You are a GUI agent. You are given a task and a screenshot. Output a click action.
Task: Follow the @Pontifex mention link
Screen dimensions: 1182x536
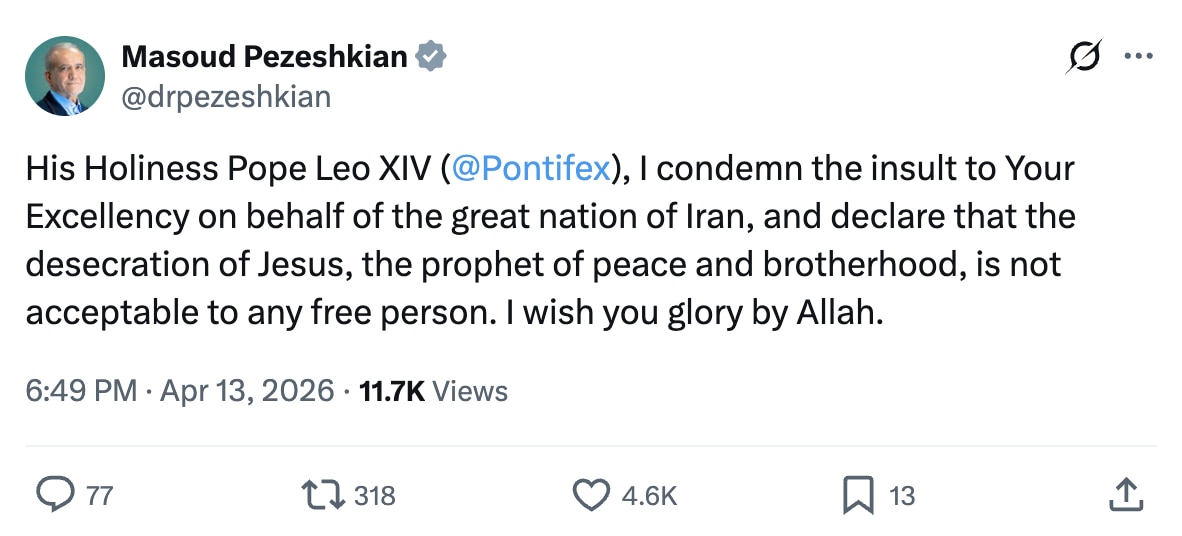point(530,169)
